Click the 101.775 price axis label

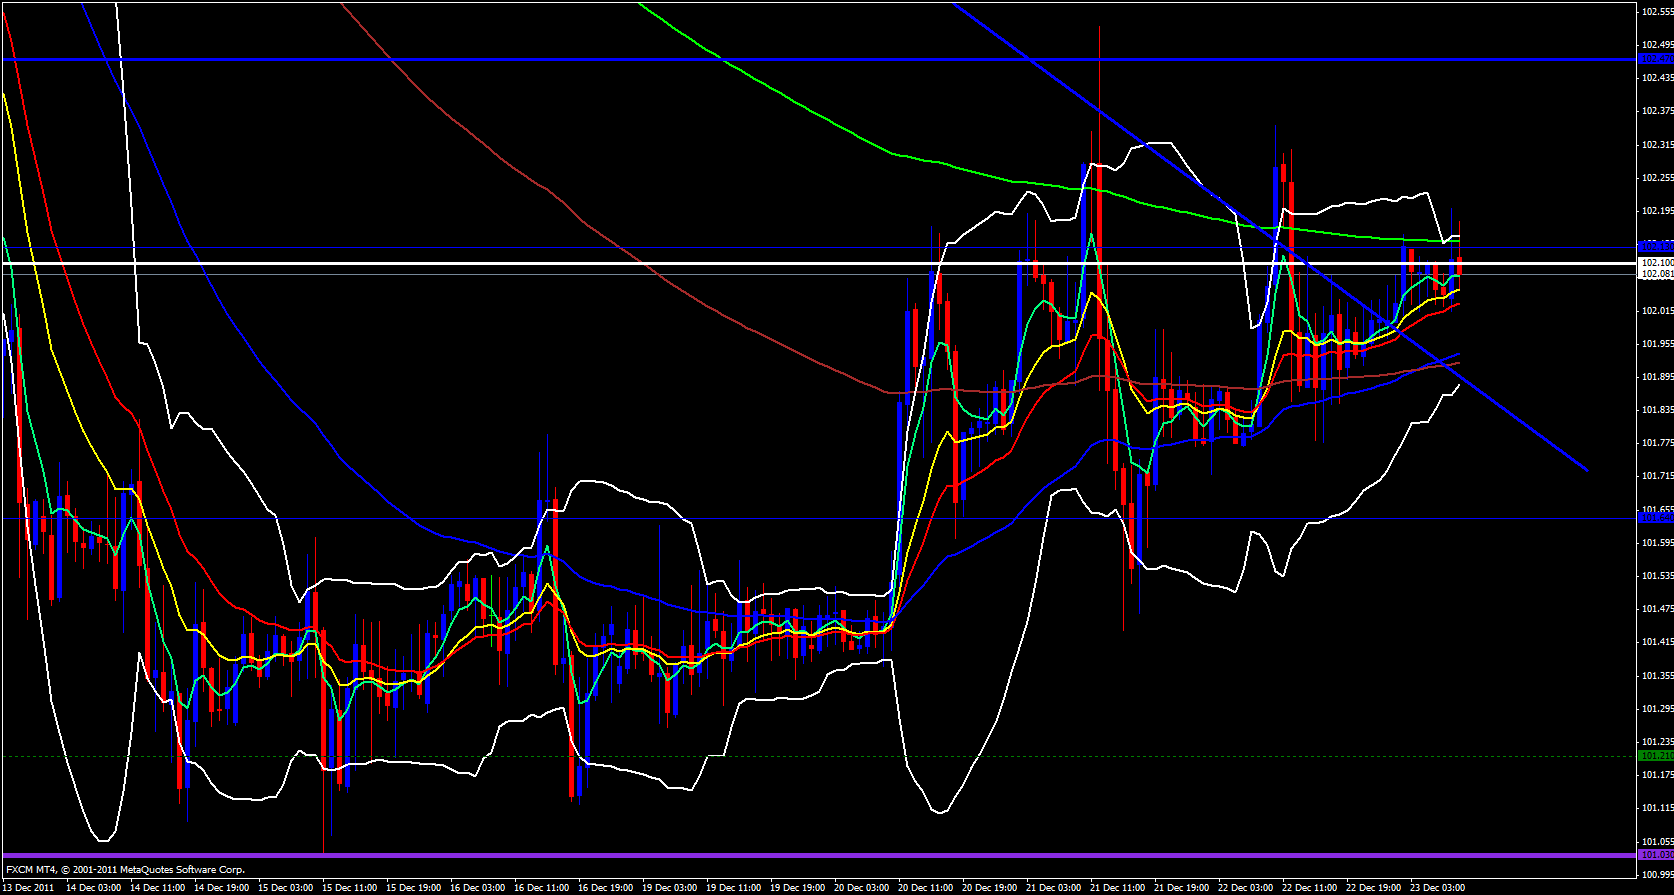coord(1657,443)
